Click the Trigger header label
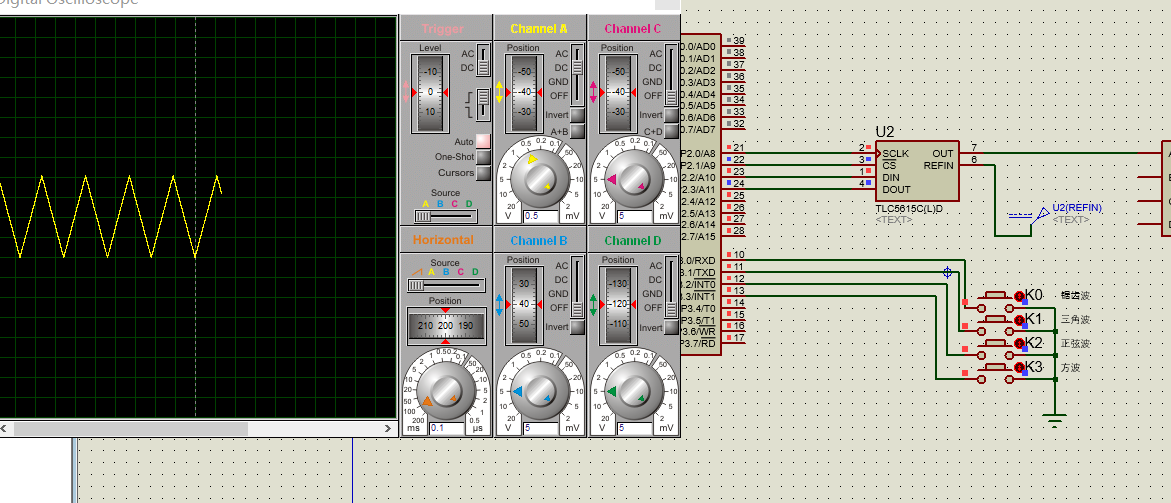 pos(443,29)
